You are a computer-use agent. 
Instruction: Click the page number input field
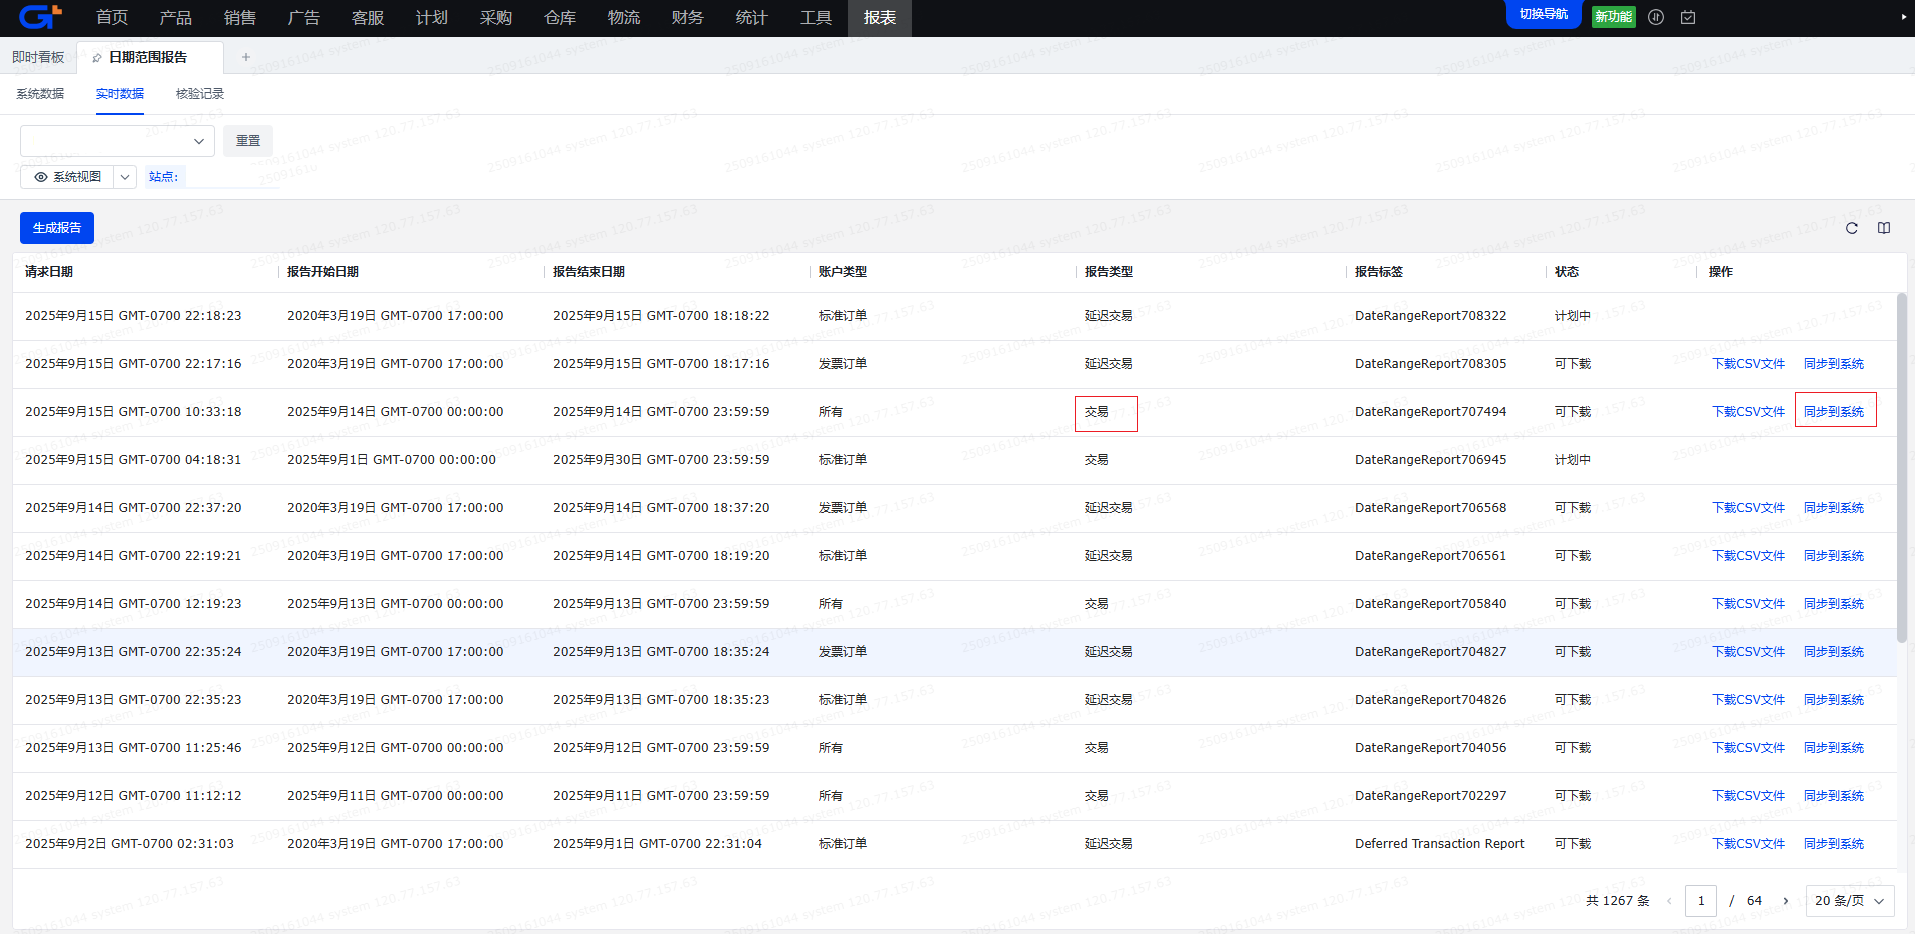tap(1700, 901)
